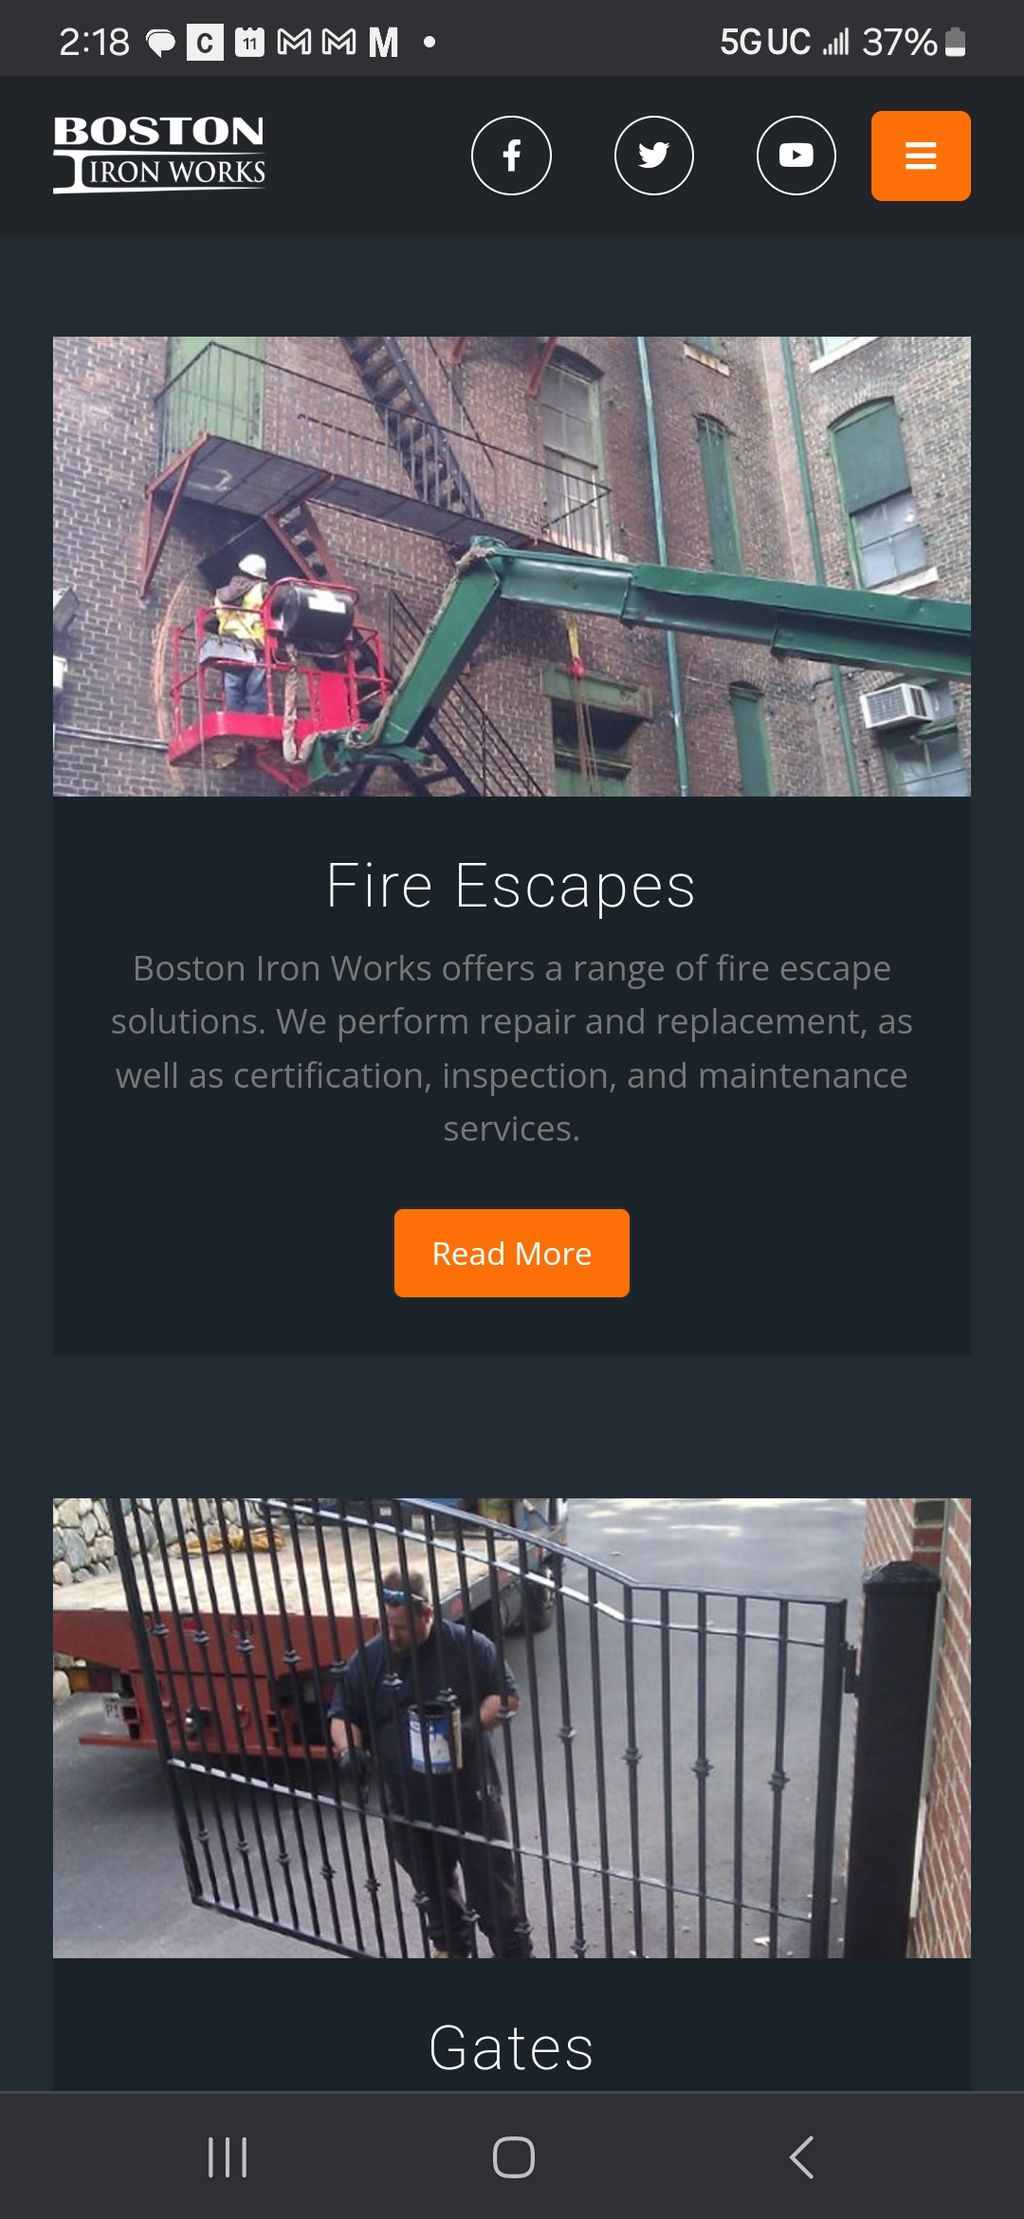This screenshot has width=1024, height=2219.
Task: Click the Read More button
Action: [x=511, y=1253]
